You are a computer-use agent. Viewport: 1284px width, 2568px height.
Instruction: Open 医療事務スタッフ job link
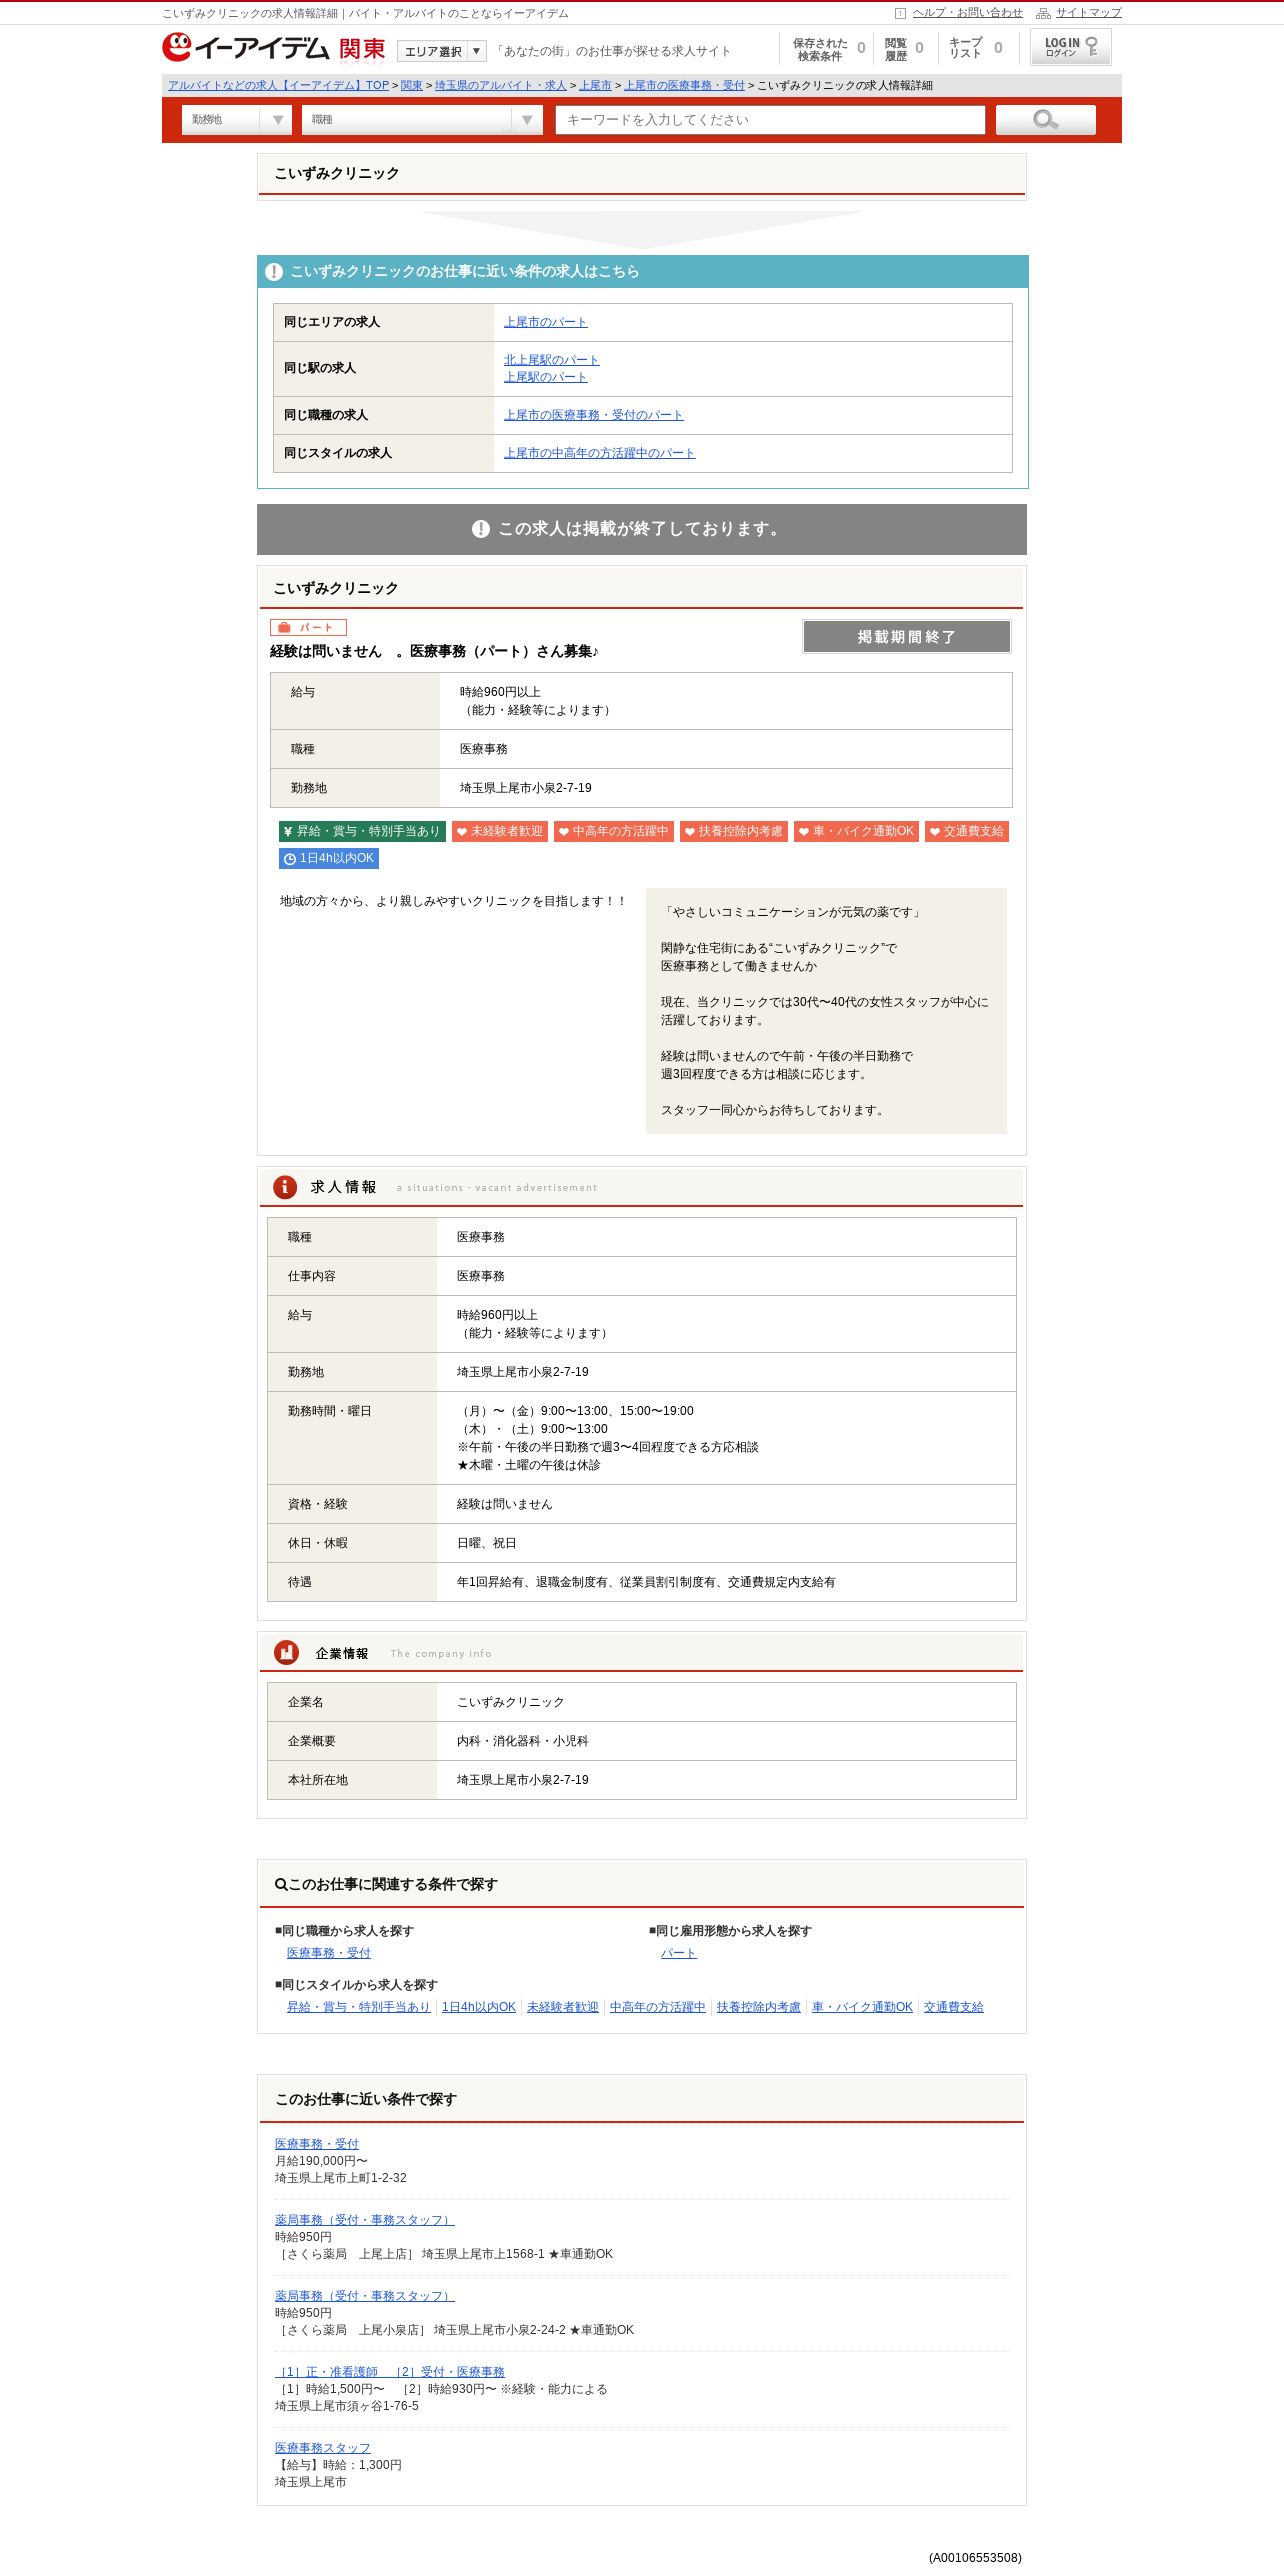(x=323, y=2448)
